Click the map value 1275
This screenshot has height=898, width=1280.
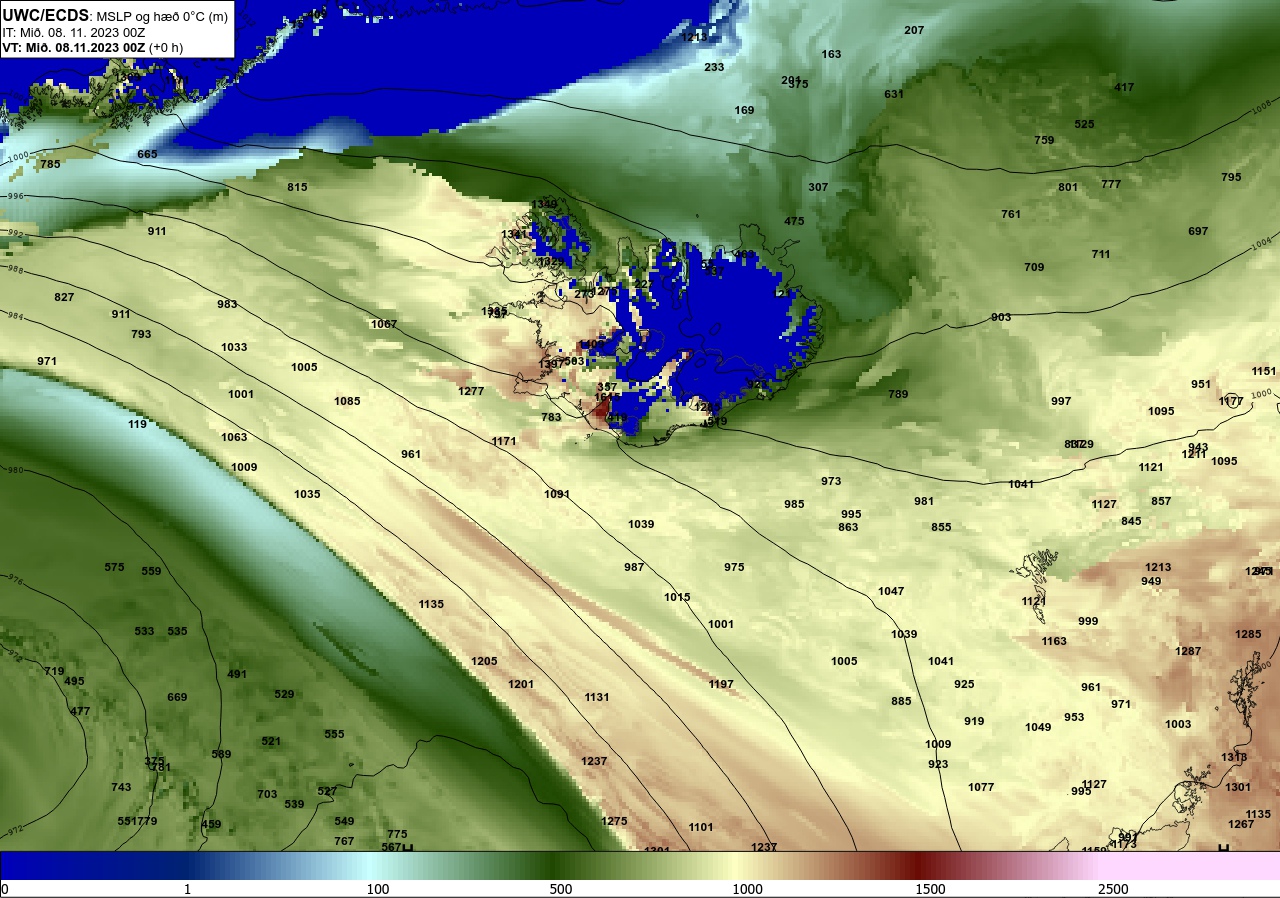click(614, 821)
